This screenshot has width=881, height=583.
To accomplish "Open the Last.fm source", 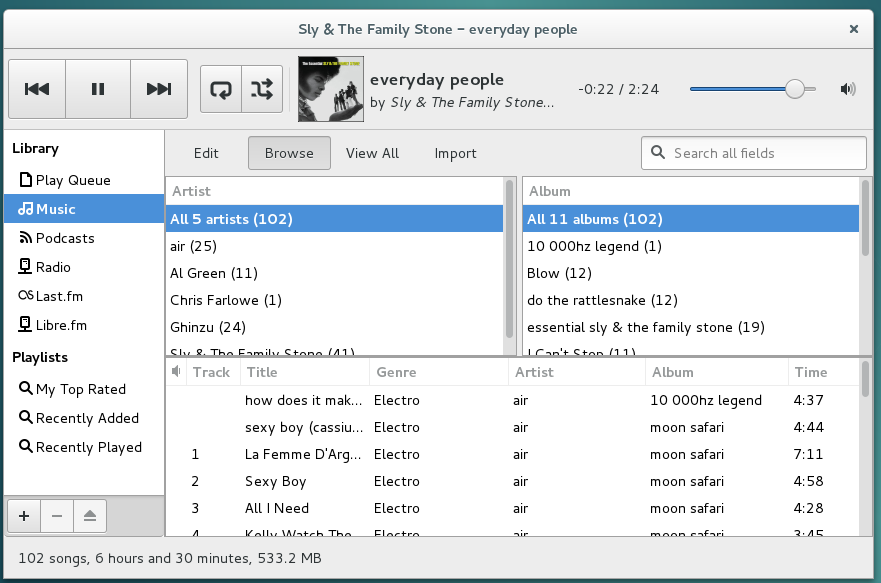I will pos(84,296).
